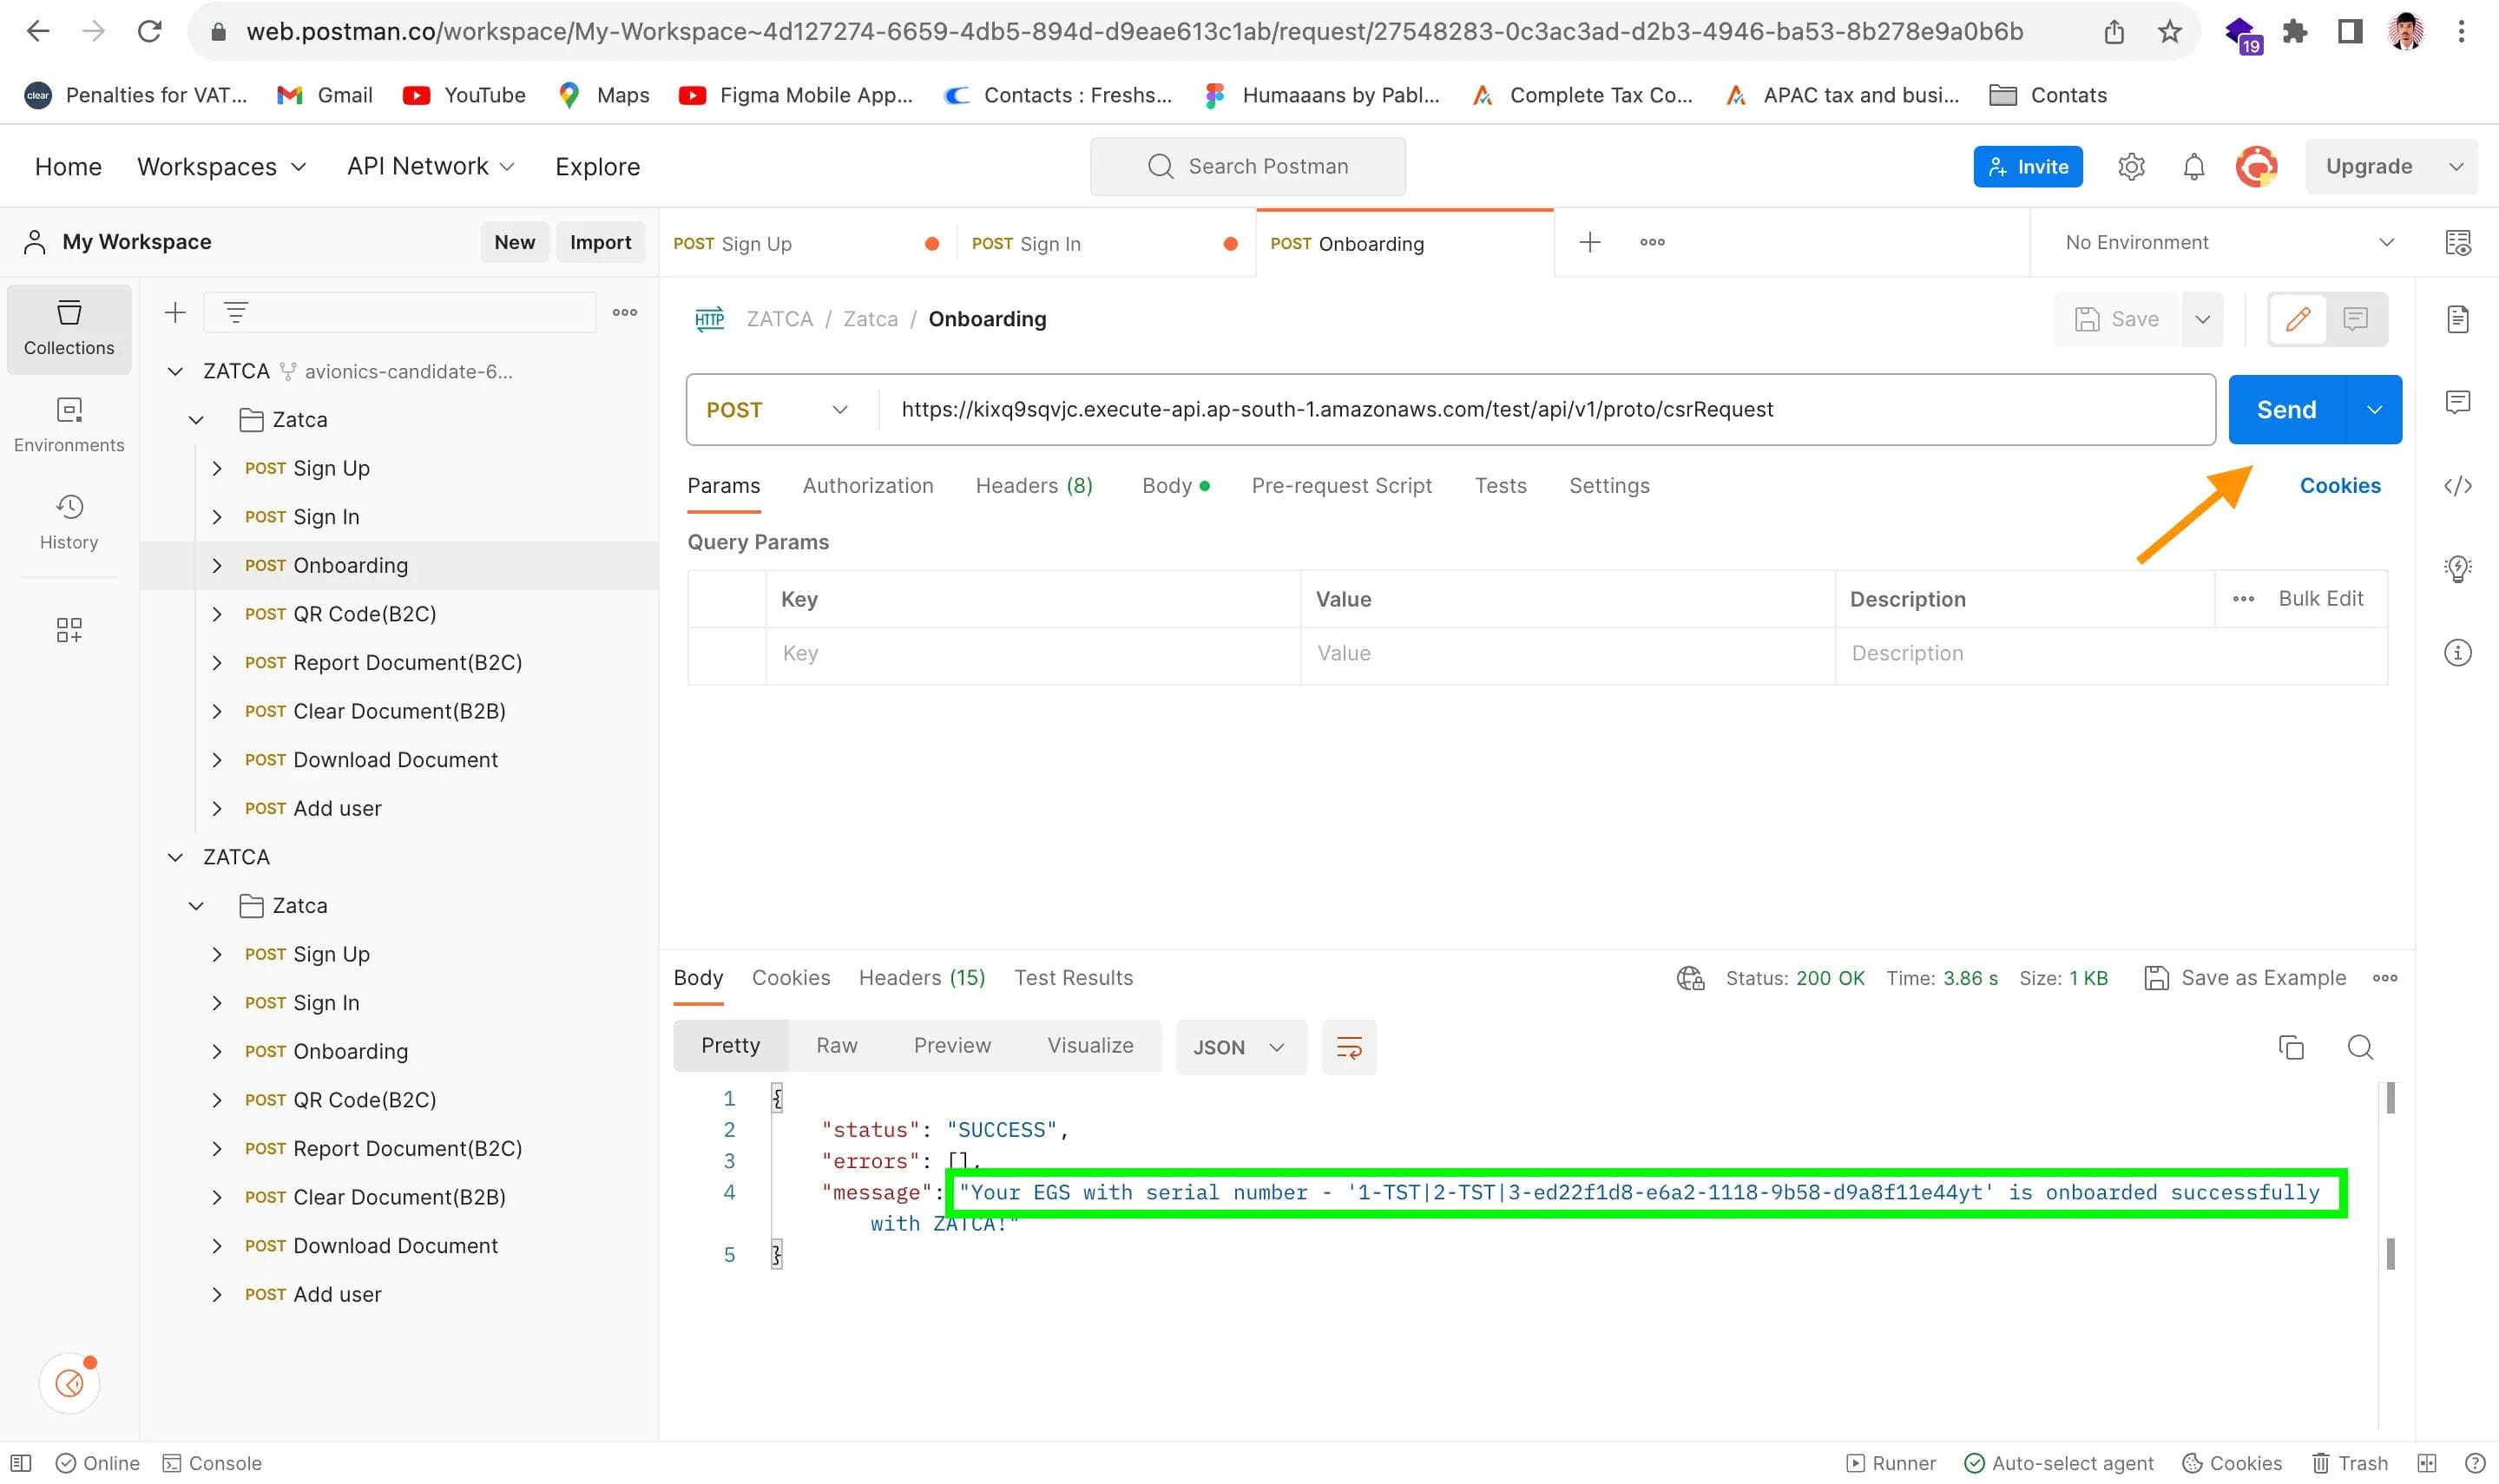
Task: Open the JSON response format dropdown
Action: [x=1240, y=1048]
